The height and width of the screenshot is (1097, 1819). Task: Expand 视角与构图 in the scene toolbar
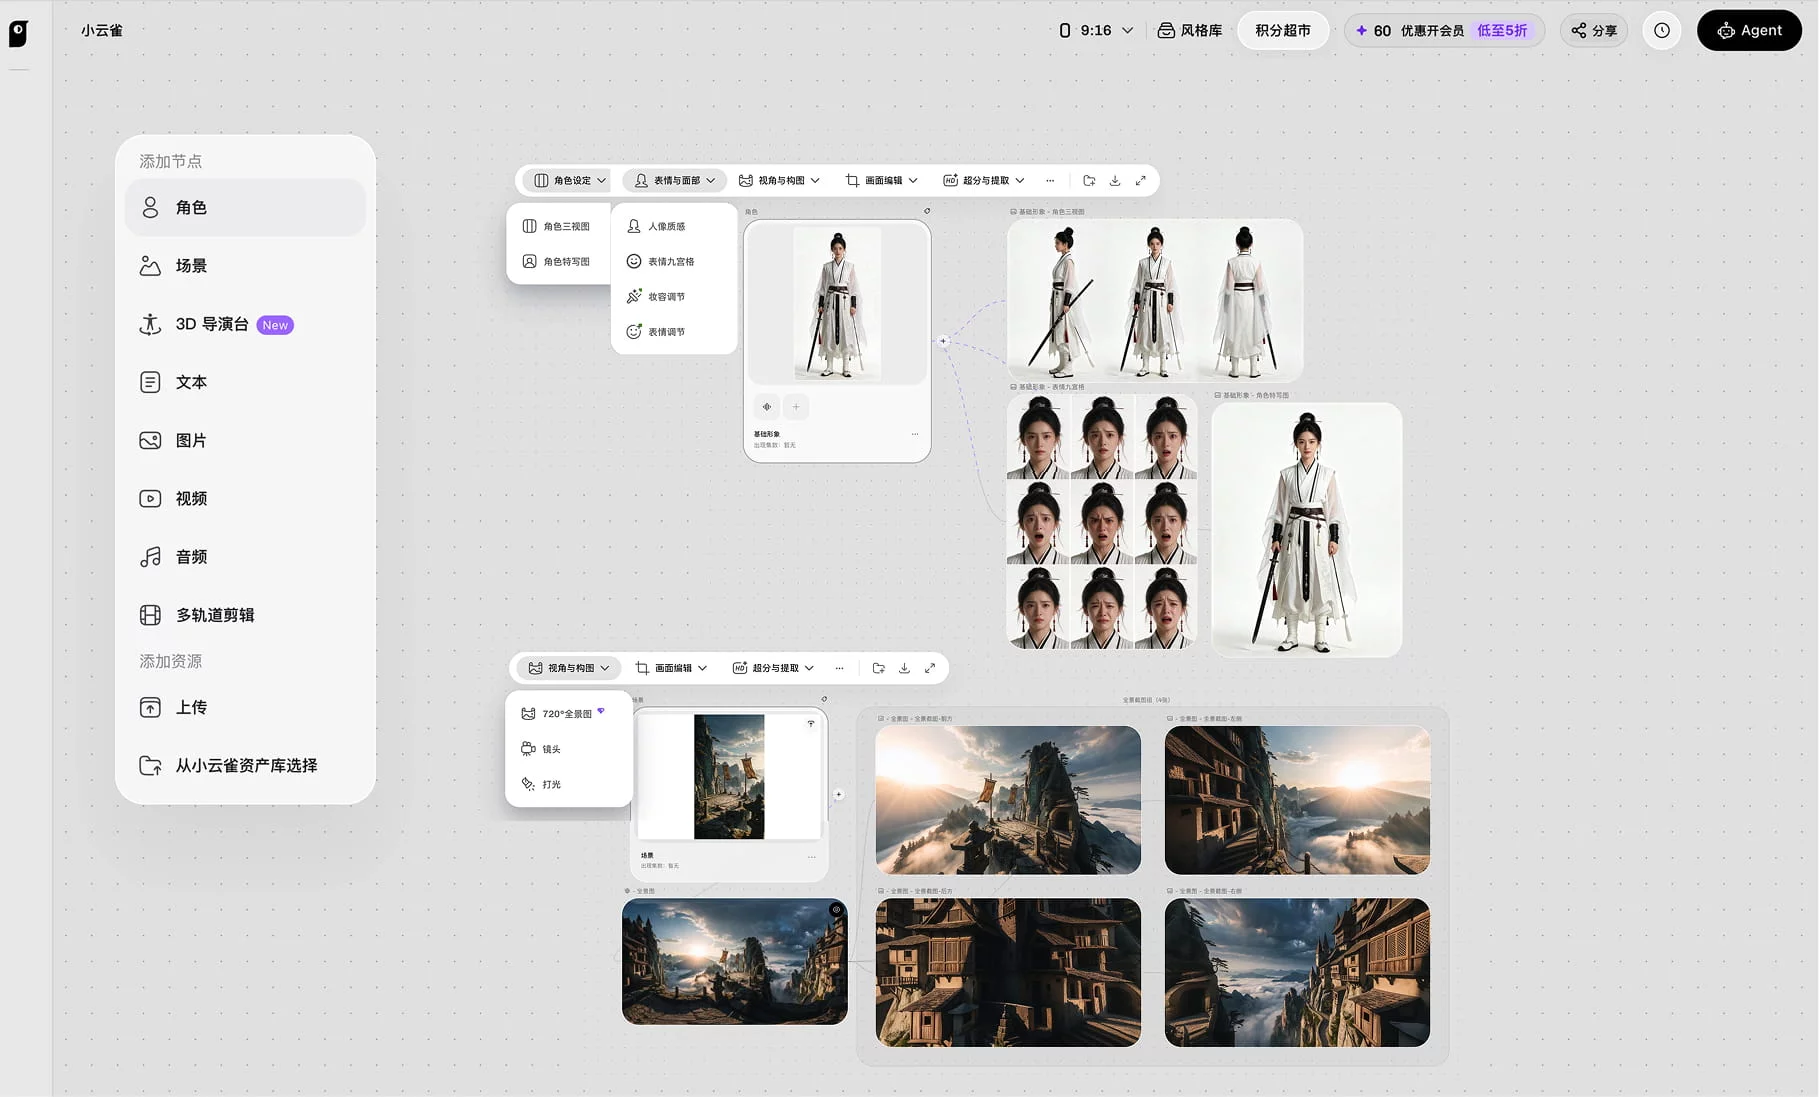(x=569, y=668)
